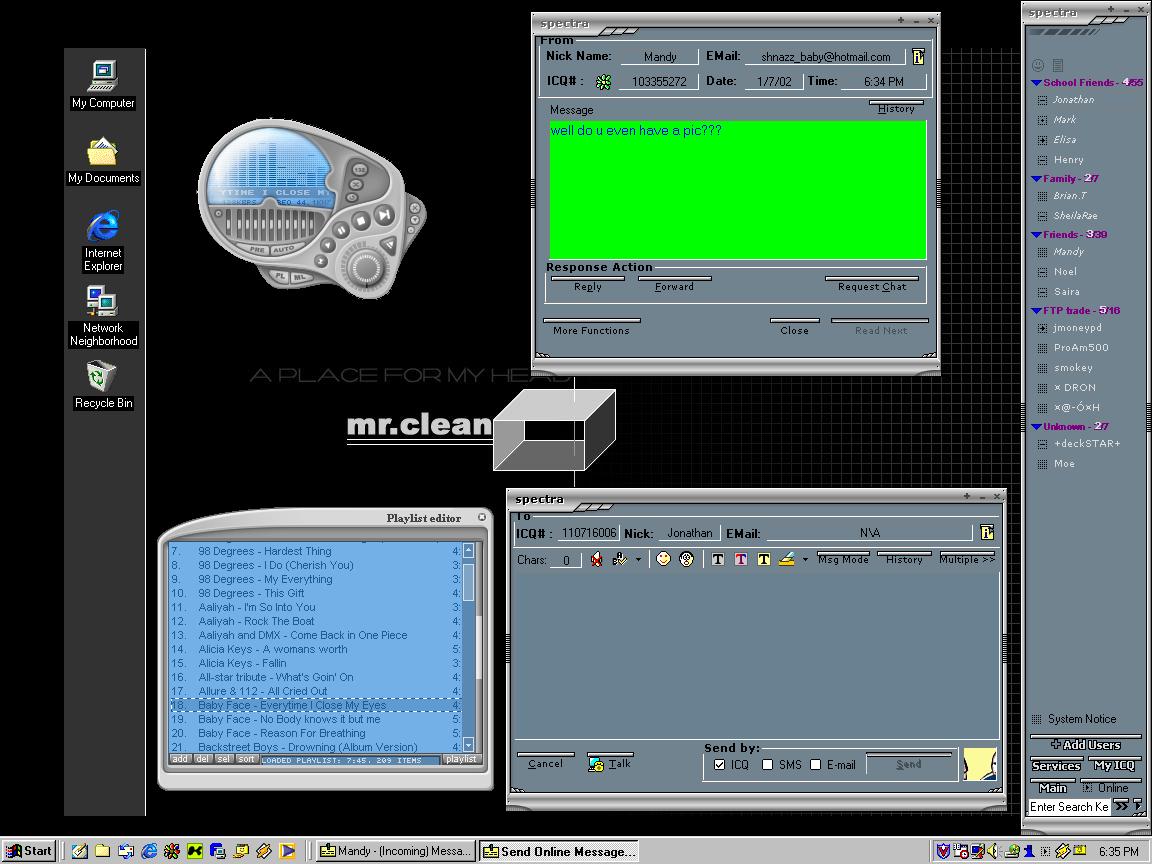
Task: Click the yellow eraser icon in message toolbar
Action: click(786, 559)
